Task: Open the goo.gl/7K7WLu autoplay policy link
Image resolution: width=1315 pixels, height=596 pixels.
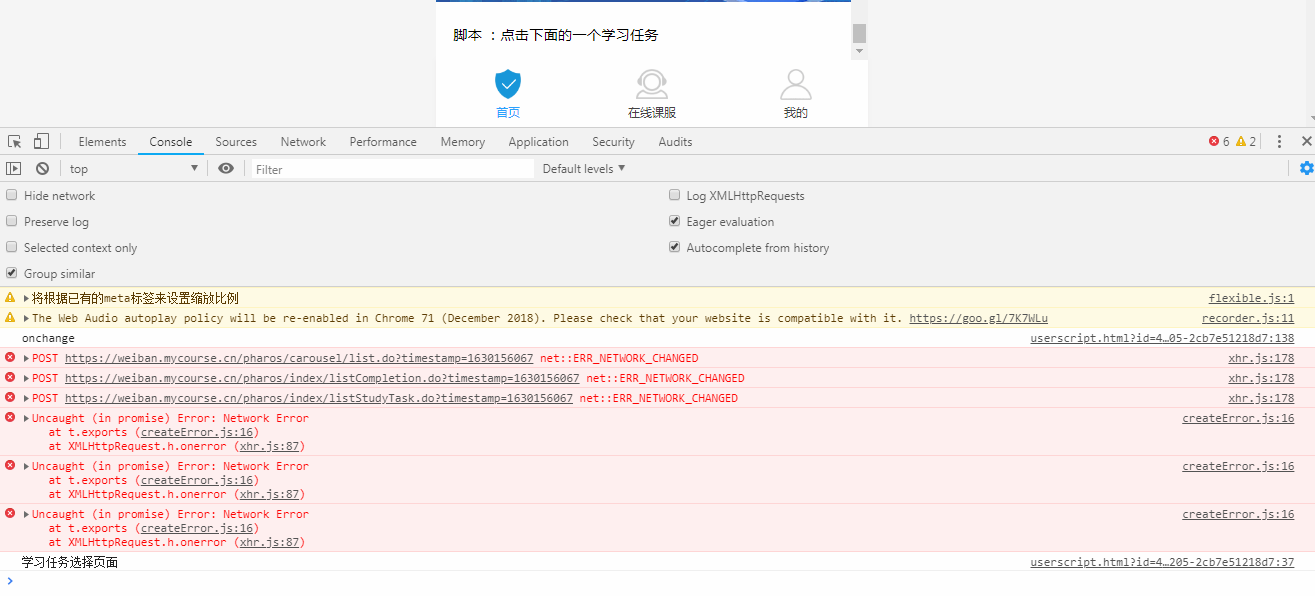Action: 978,318
